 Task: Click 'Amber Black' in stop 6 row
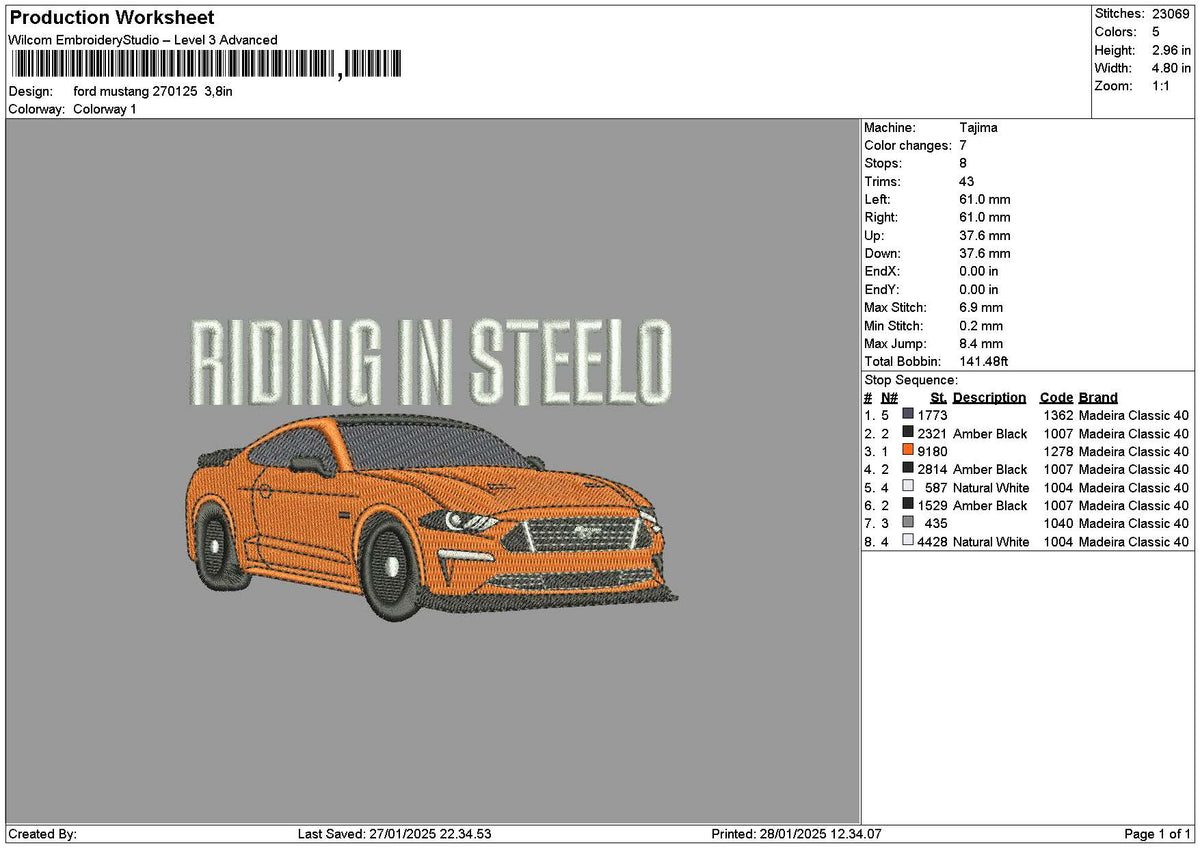pyautogui.click(x=990, y=505)
